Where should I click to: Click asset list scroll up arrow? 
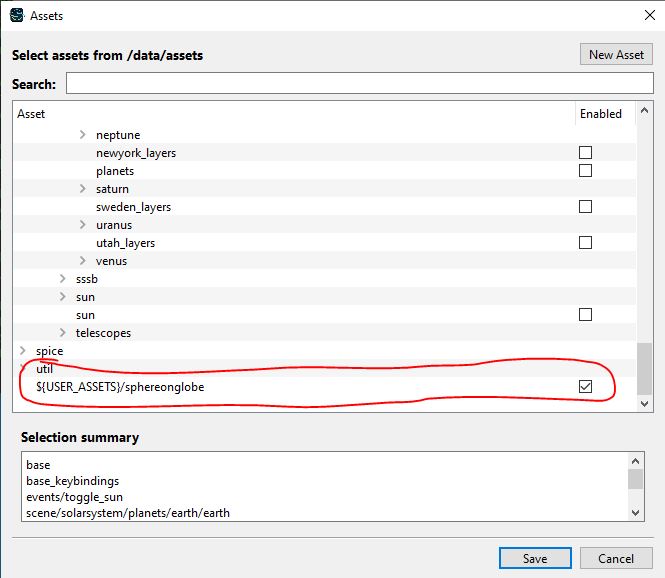coord(644,110)
